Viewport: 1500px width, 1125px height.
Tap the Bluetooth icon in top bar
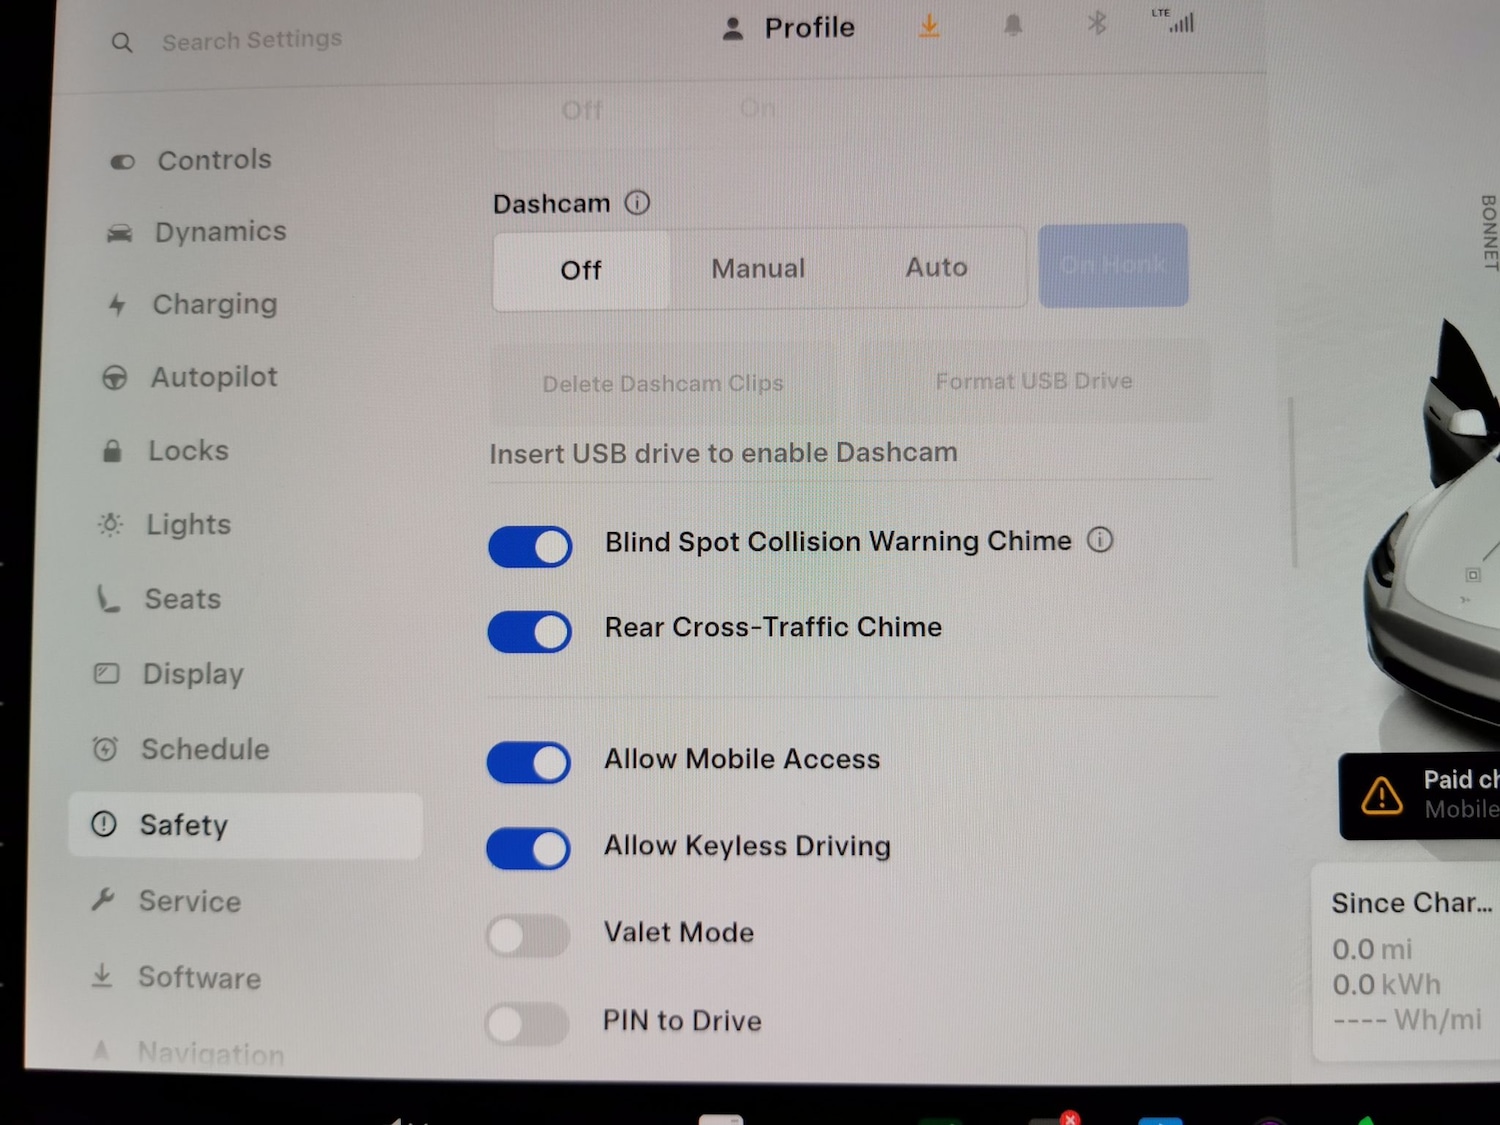coord(1097,23)
